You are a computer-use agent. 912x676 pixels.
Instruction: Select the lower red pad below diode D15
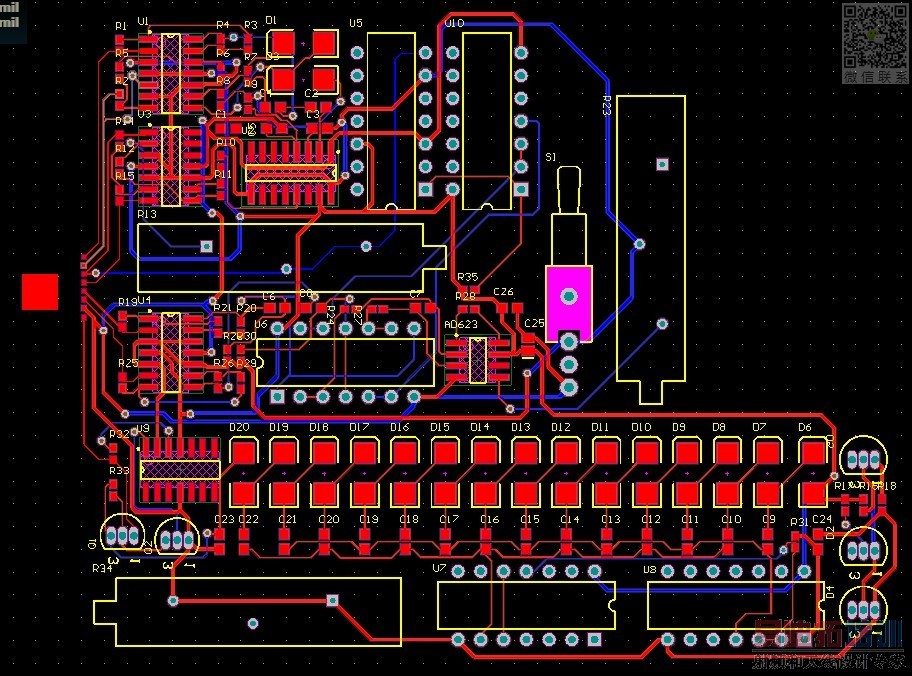tap(445, 494)
